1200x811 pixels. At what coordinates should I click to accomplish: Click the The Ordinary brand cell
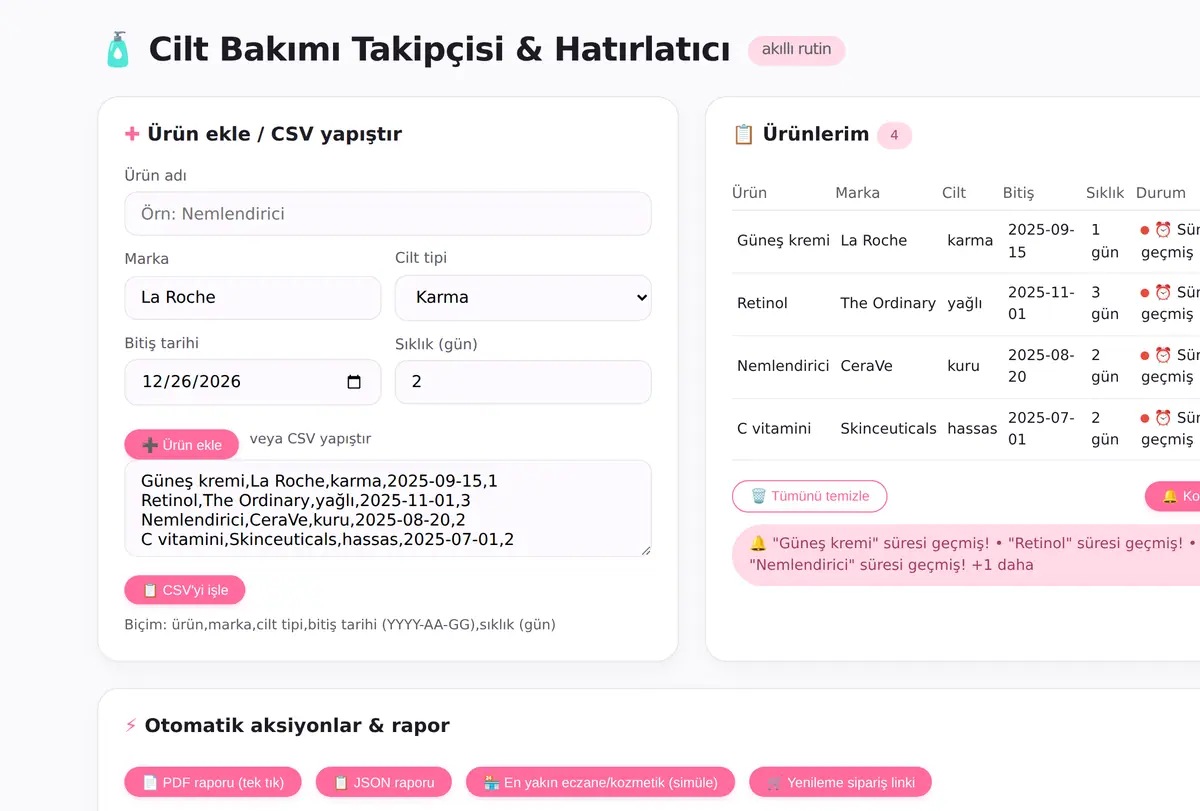(888, 303)
